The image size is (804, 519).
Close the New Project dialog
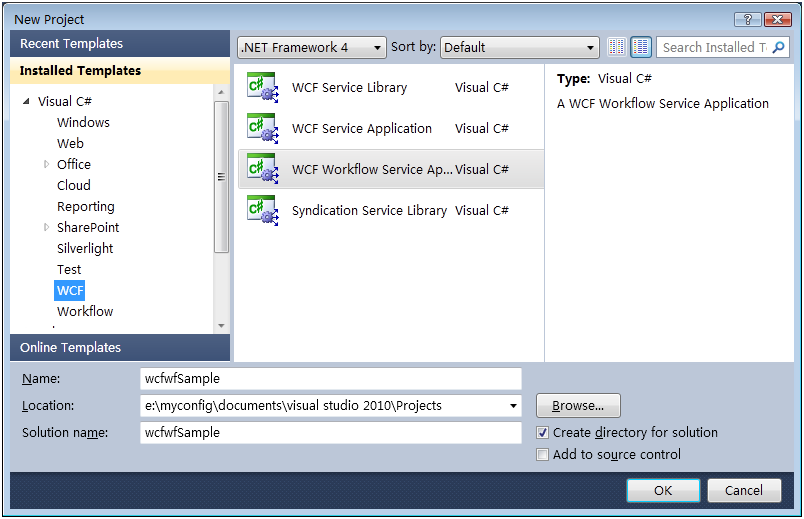tap(777, 19)
